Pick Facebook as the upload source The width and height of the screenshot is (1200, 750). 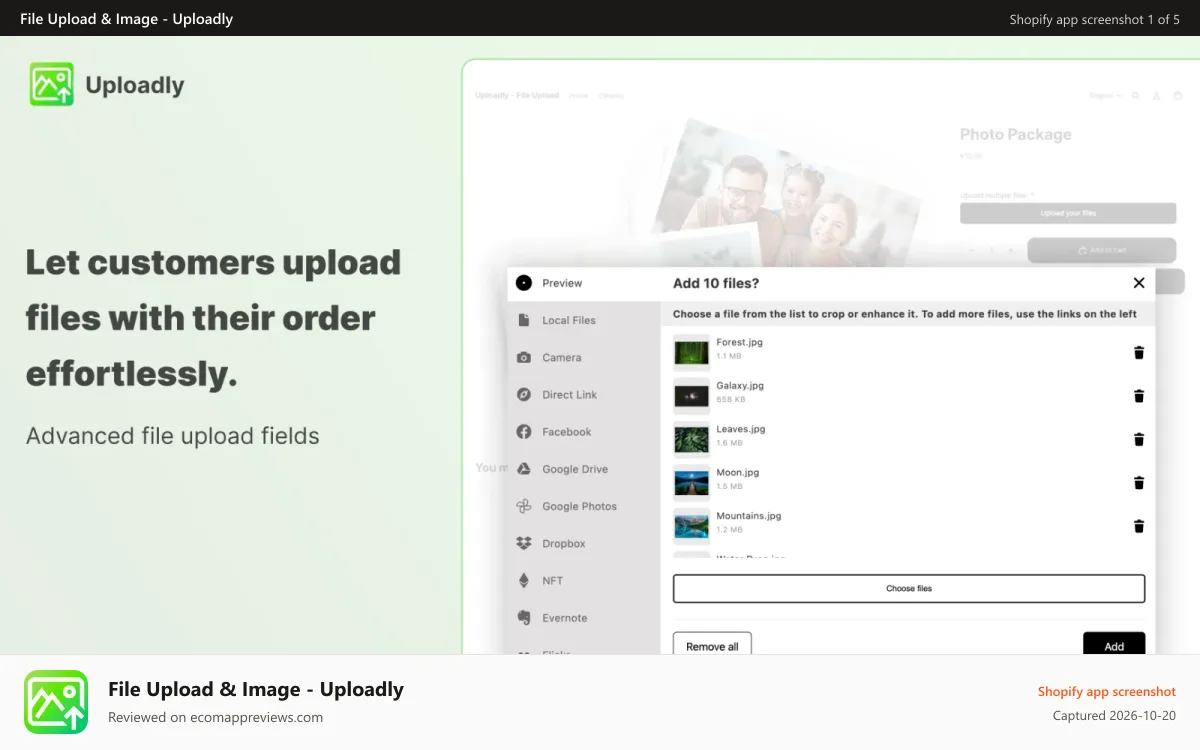[x=584, y=432]
